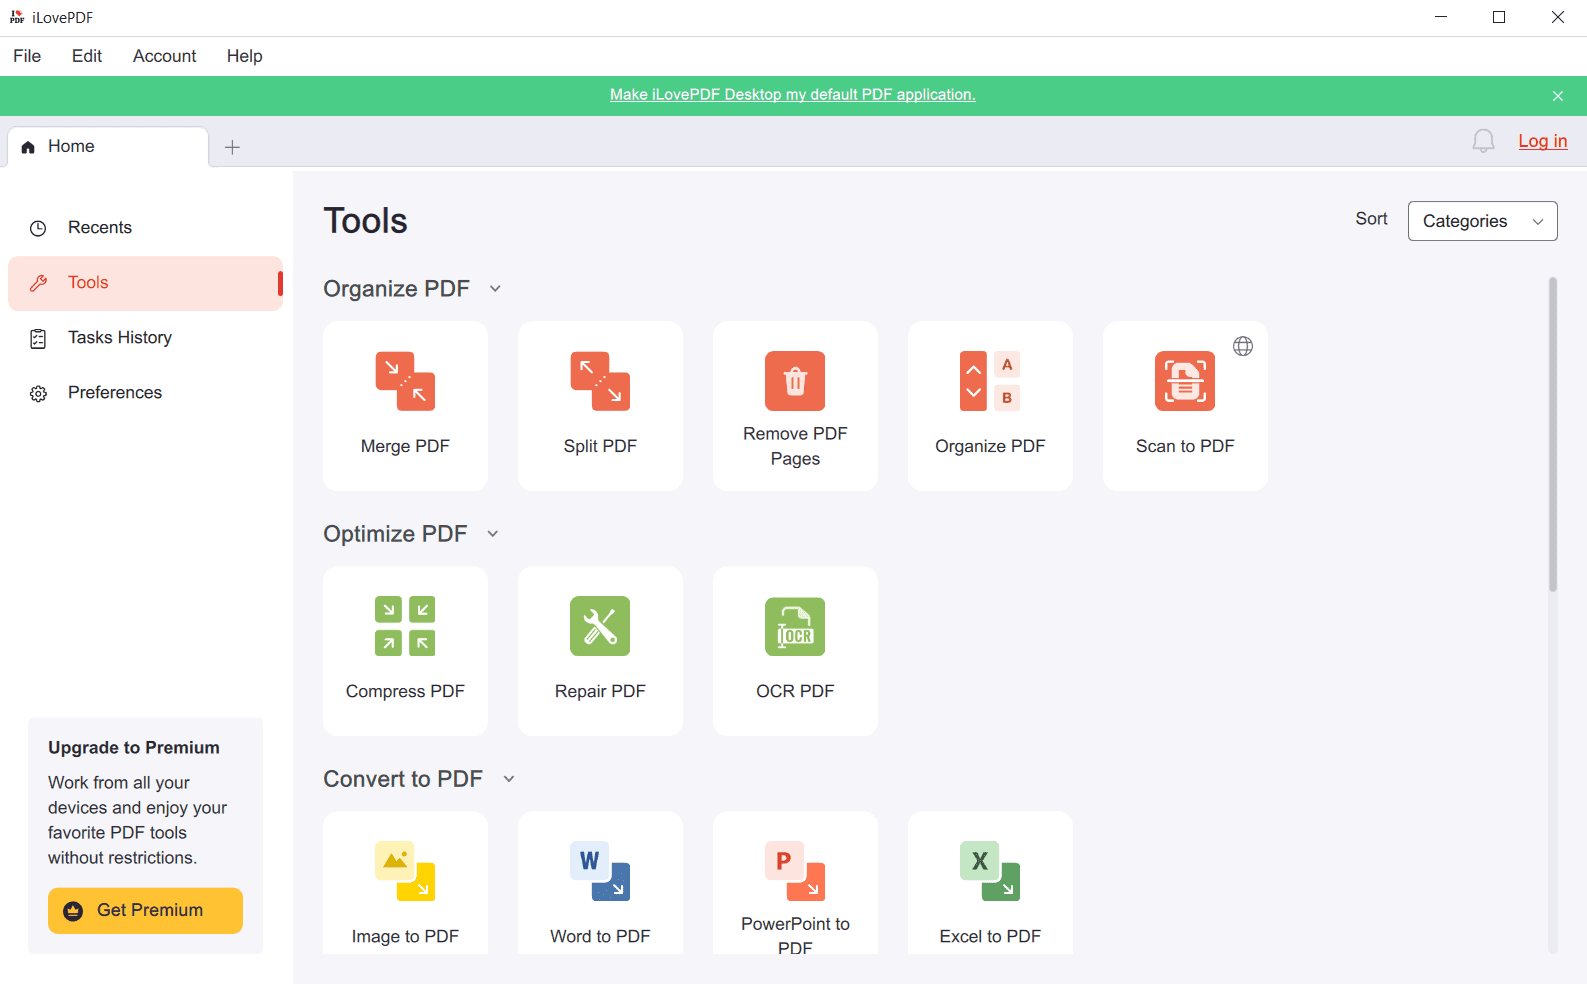Collapse the Organize PDF section
Screen dimensions: 1587x984
(495, 289)
